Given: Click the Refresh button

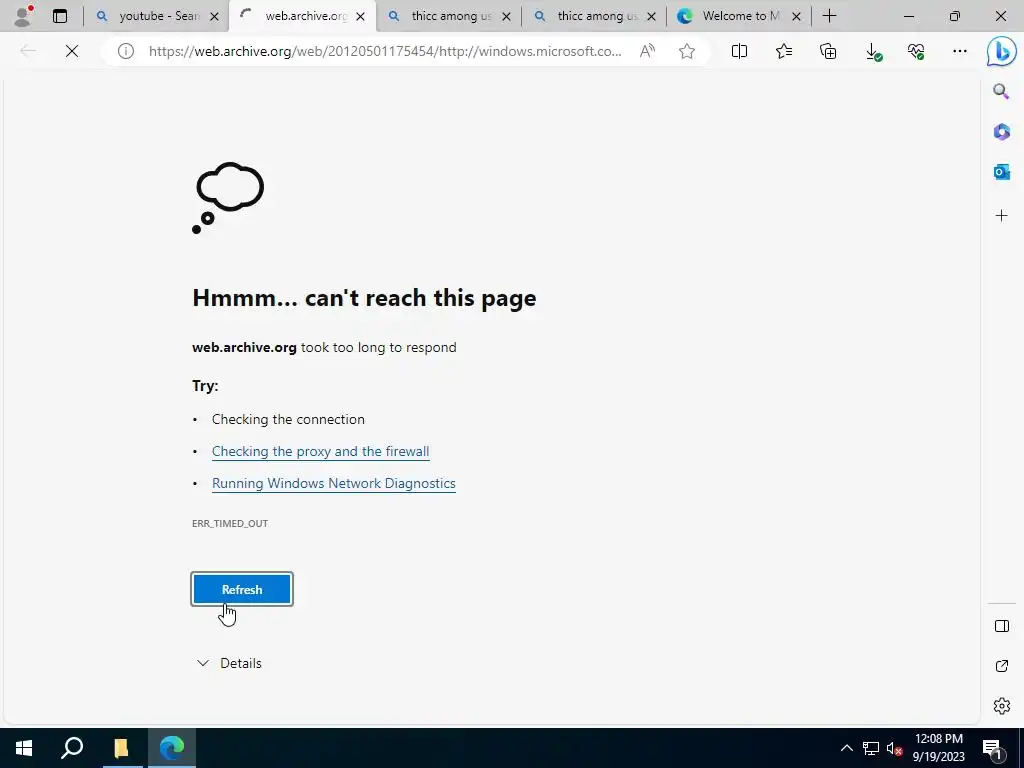Looking at the screenshot, I should pos(242,589).
